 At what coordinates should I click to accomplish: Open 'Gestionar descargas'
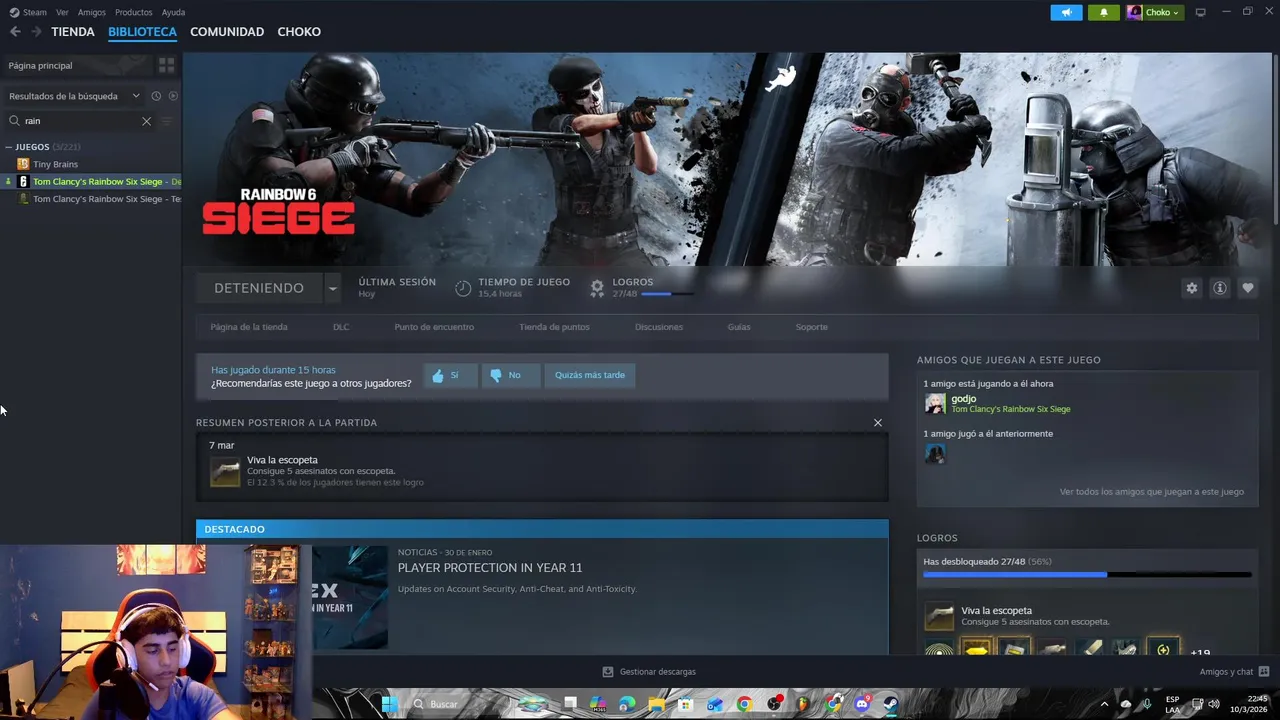point(649,672)
